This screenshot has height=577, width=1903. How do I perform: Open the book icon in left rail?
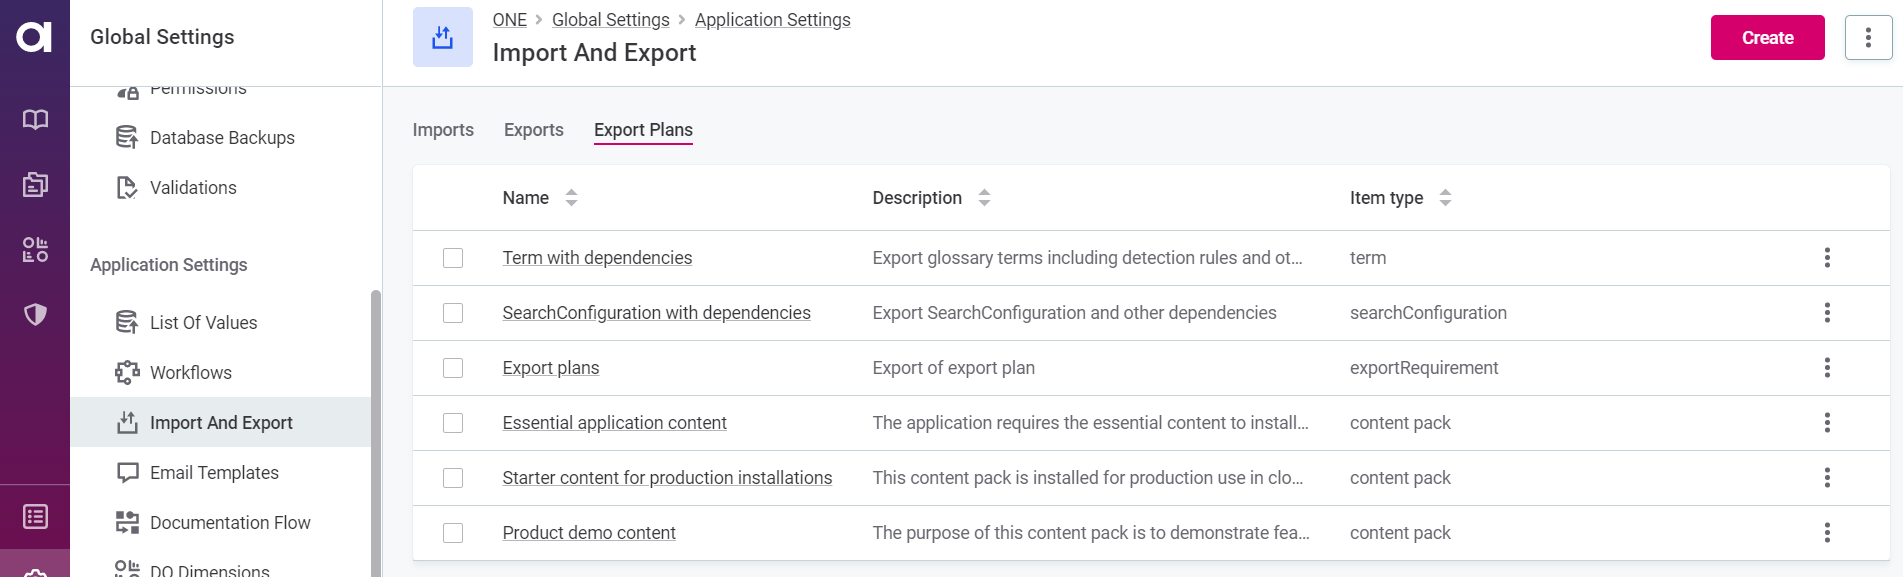(35, 120)
